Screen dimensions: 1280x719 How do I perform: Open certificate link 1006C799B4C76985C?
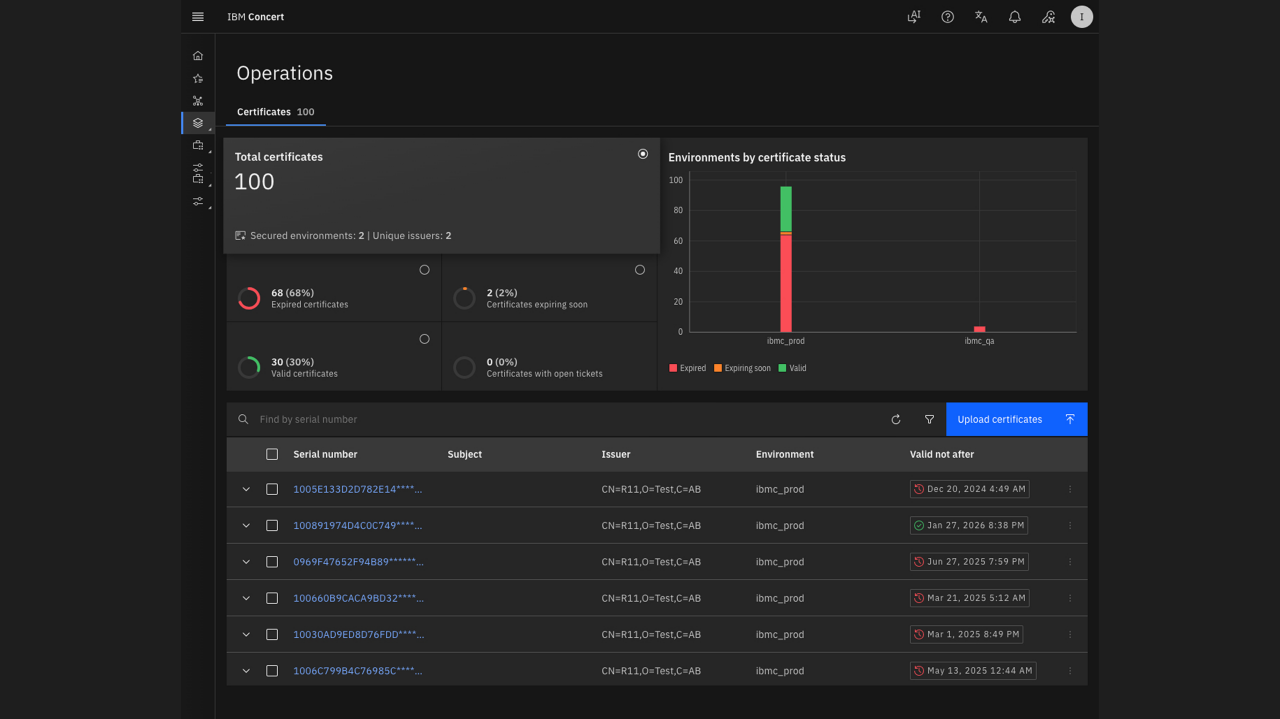coord(358,671)
